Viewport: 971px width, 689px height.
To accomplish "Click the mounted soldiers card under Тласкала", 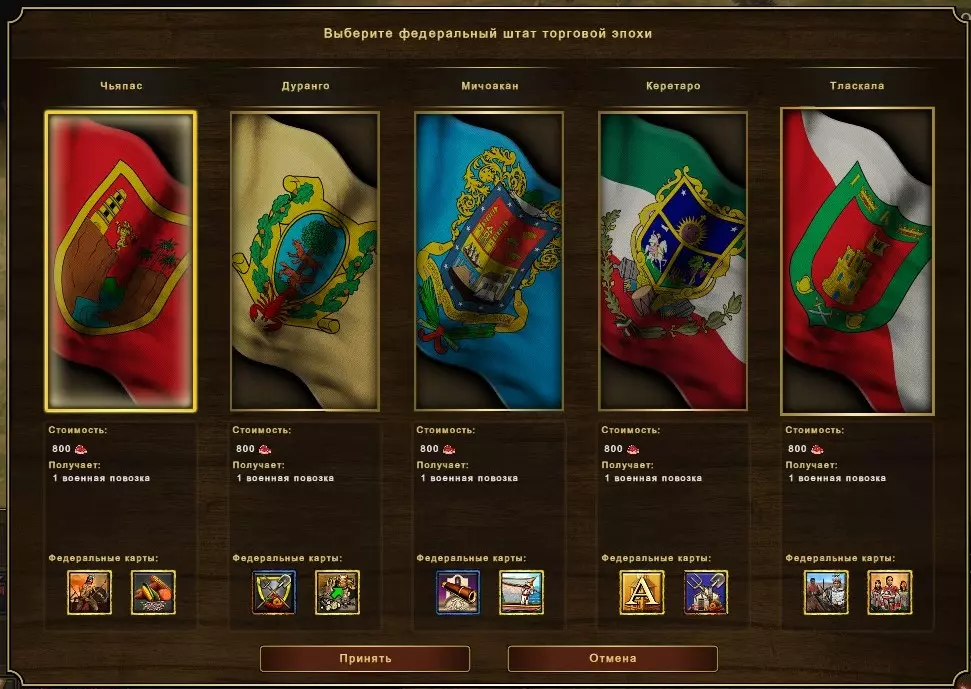I will [826, 592].
